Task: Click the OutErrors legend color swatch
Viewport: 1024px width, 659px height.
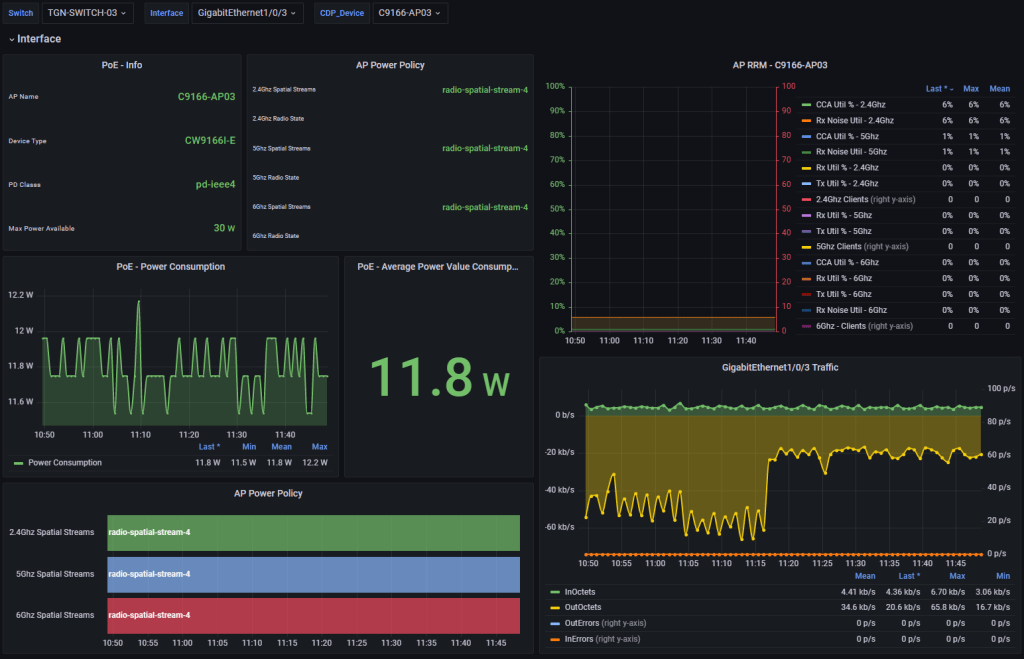Action: click(555, 623)
